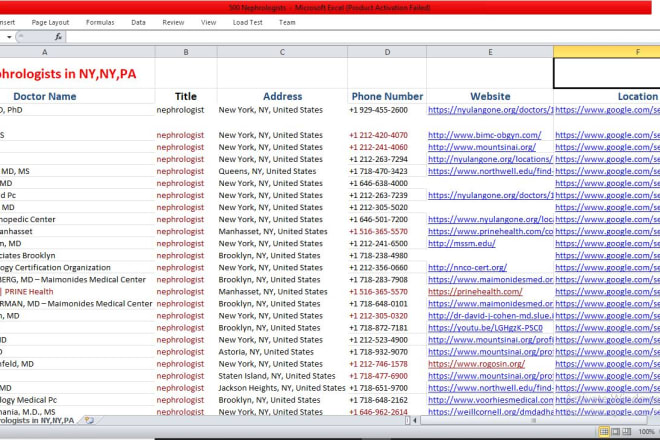
Task: Open the dr-david-j-cohen-md link
Action: (x=490, y=316)
